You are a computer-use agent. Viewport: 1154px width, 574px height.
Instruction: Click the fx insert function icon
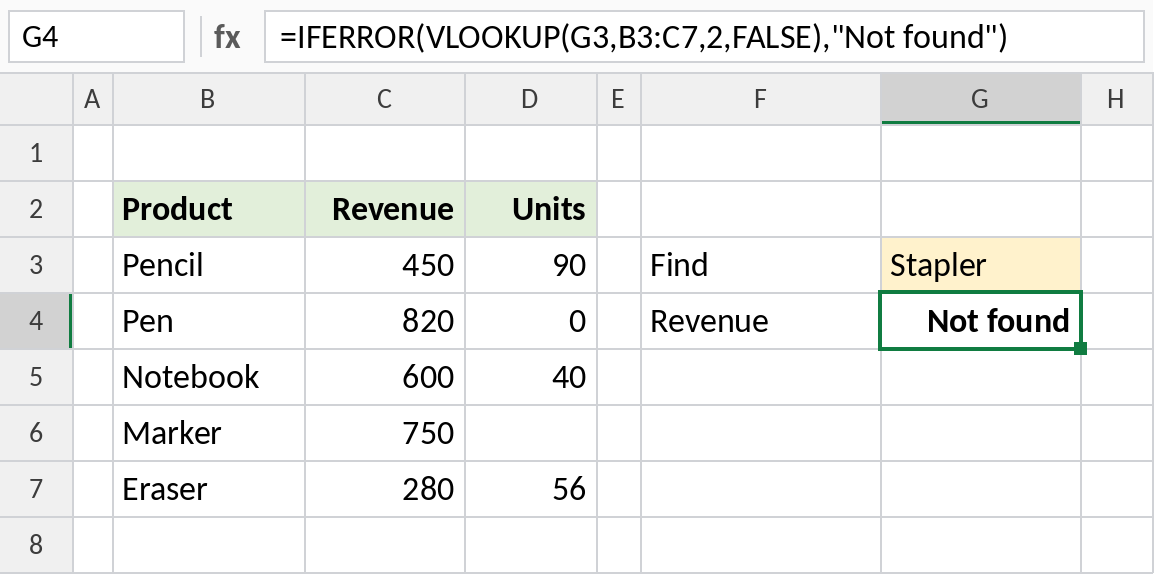pyautogui.click(x=227, y=37)
